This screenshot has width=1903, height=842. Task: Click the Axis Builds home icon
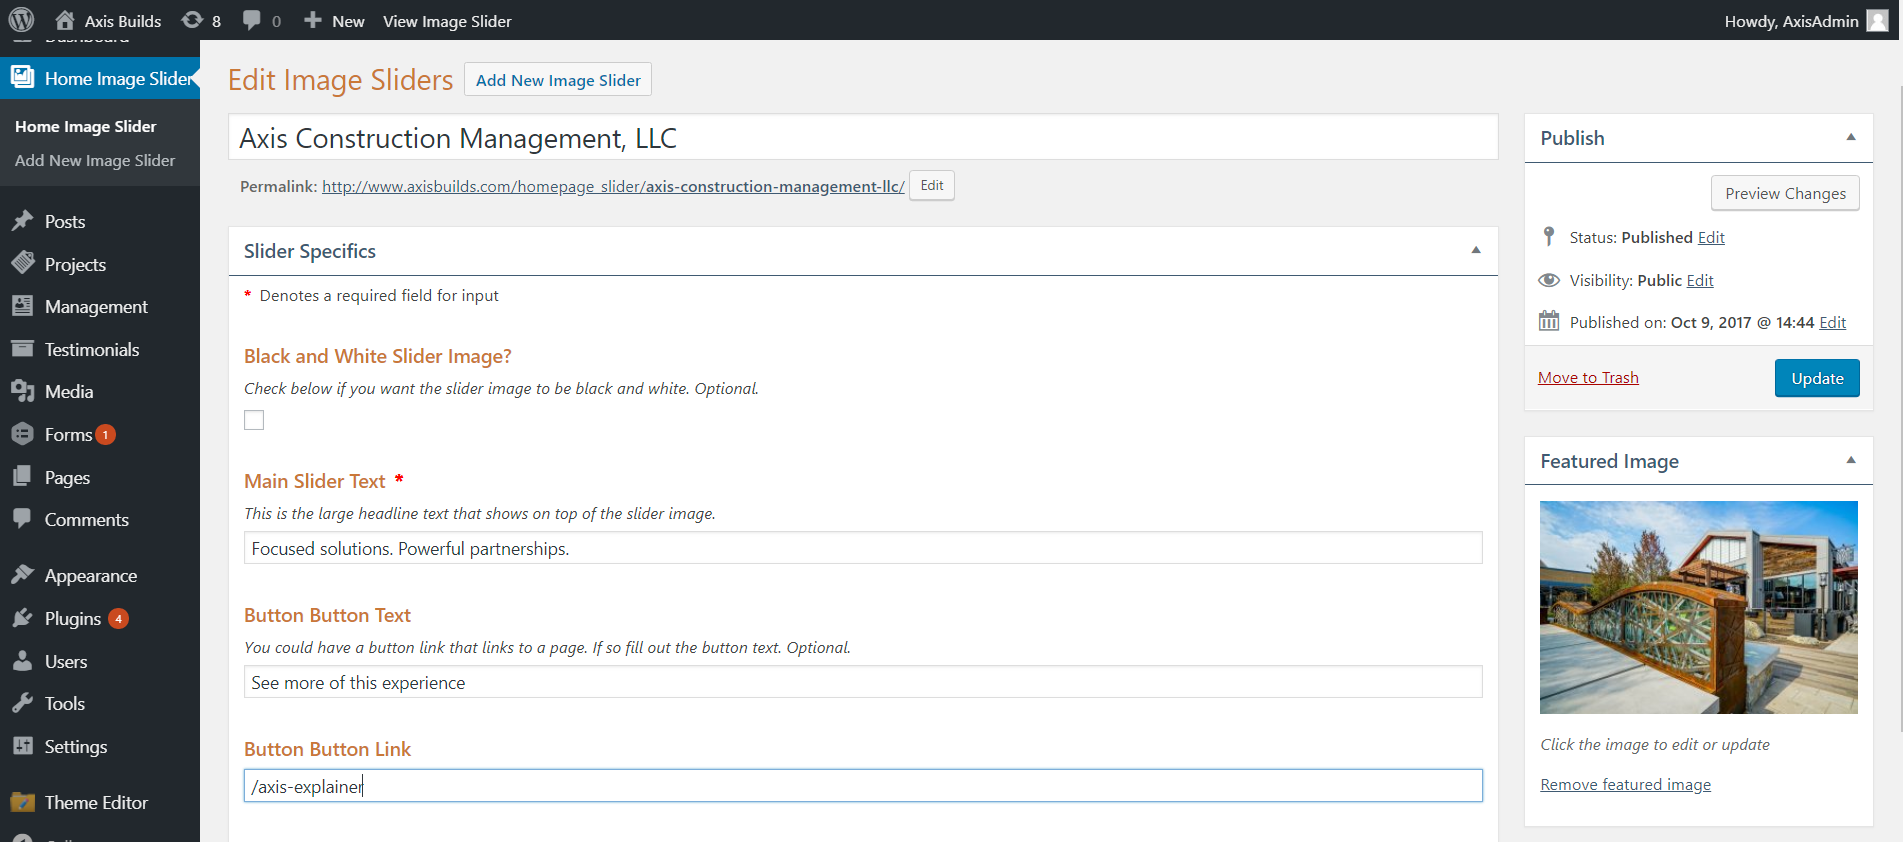[x=65, y=20]
